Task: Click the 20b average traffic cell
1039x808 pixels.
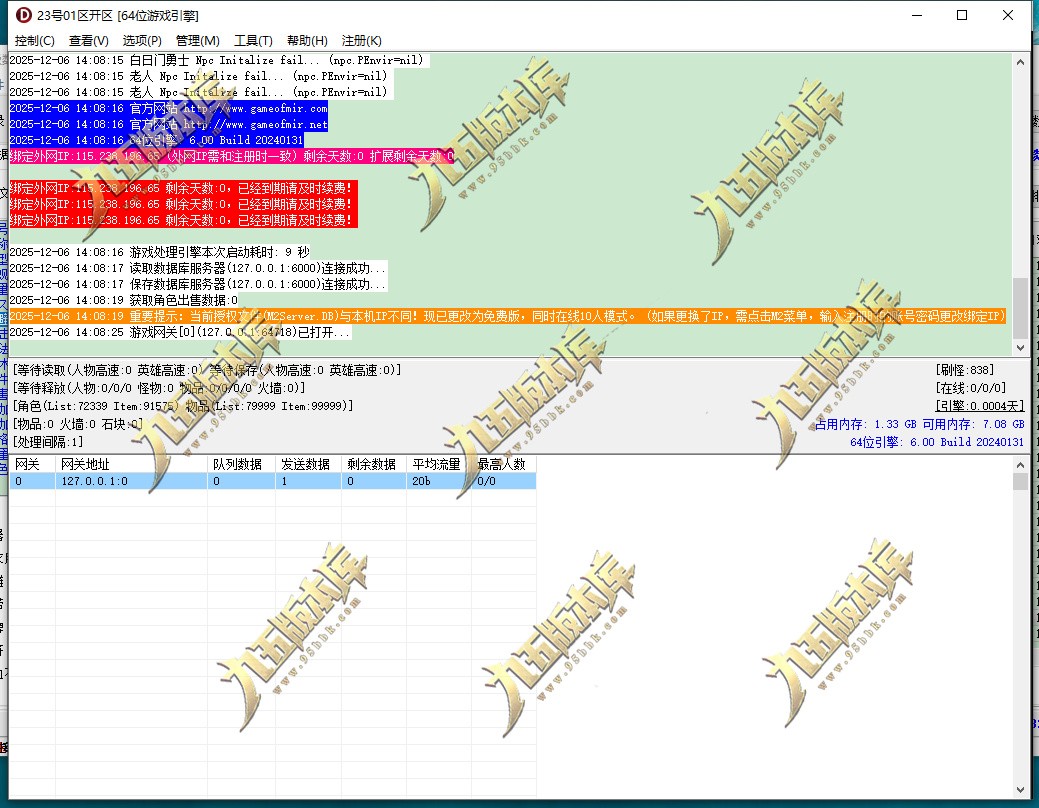Action: 421,481
